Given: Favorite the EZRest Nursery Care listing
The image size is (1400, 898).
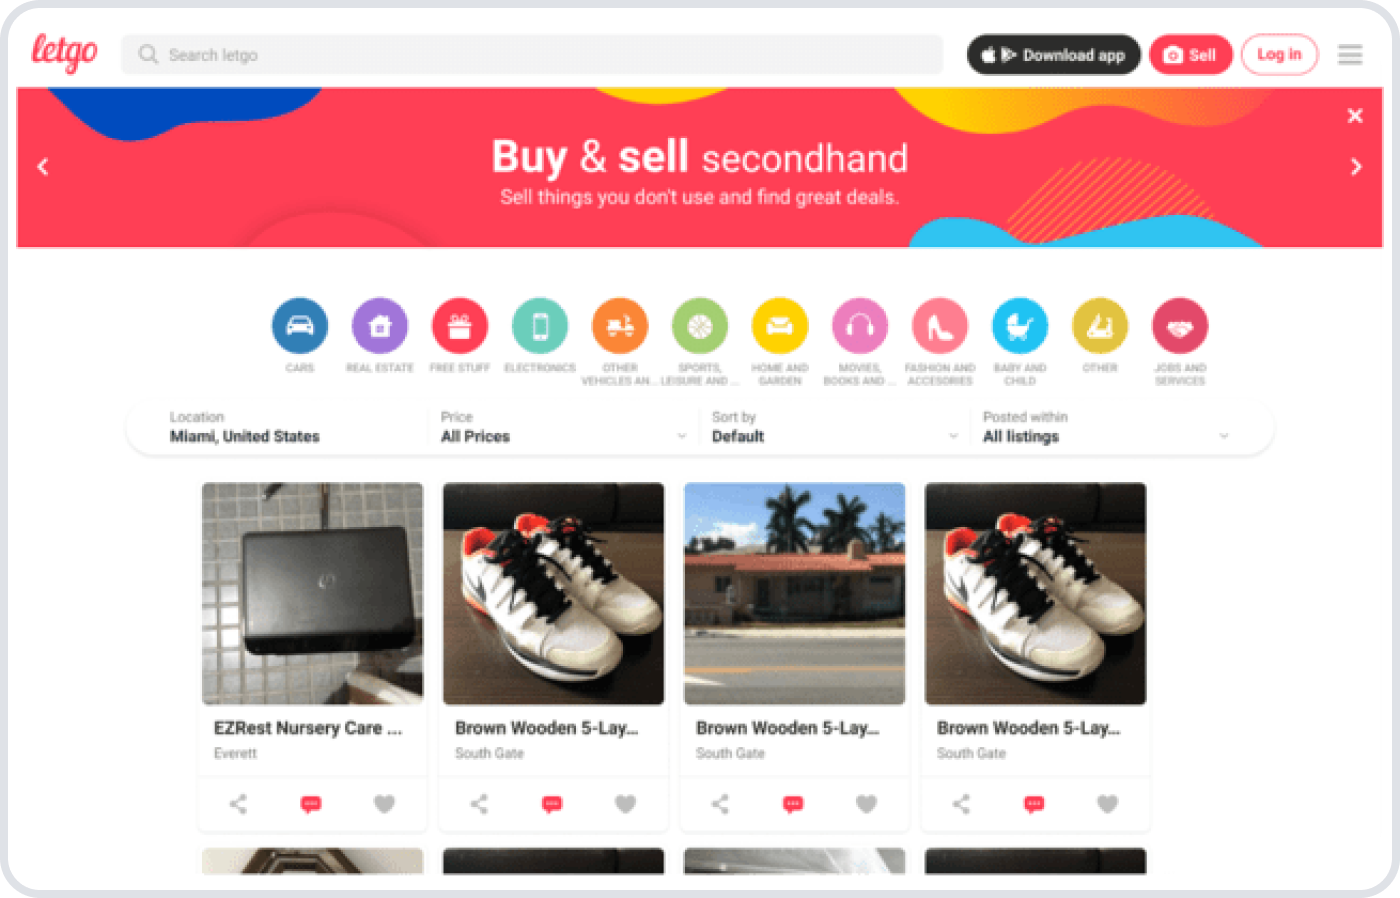Looking at the screenshot, I should (385, 803).
